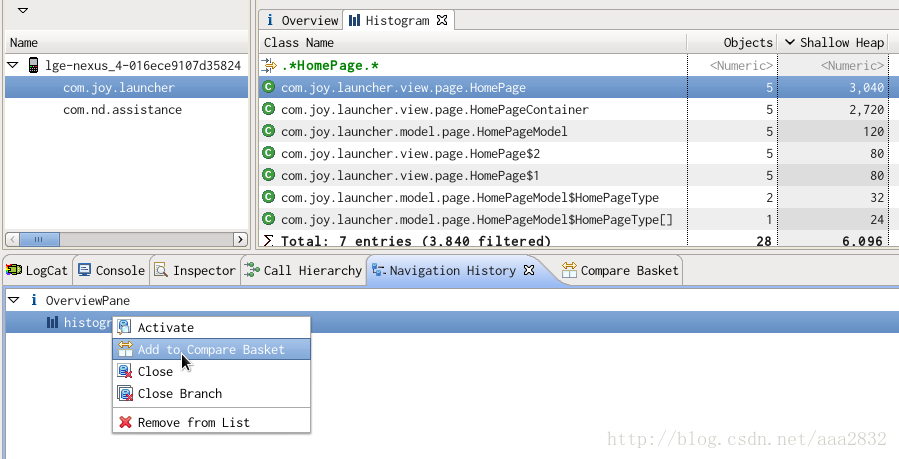Click the Call Hierarchy tree icon
The width and height of the screenshot is (899, 459).
click(x=252, y=270)
